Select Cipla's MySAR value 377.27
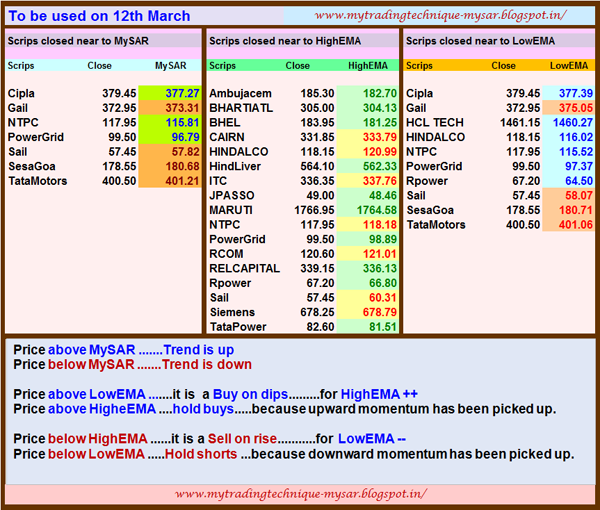The image size is (600, 510). (x=182, y=93)
